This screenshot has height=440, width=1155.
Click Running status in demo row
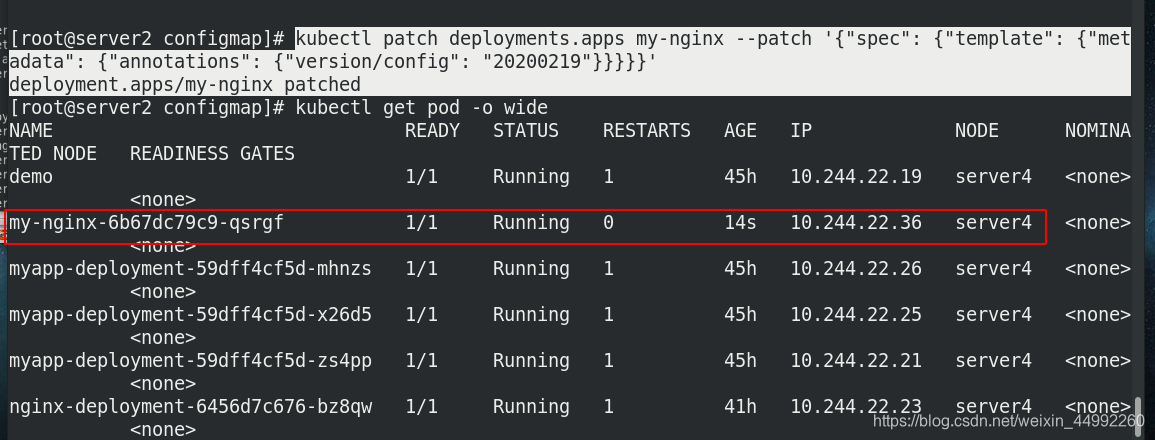click(531, 177)
